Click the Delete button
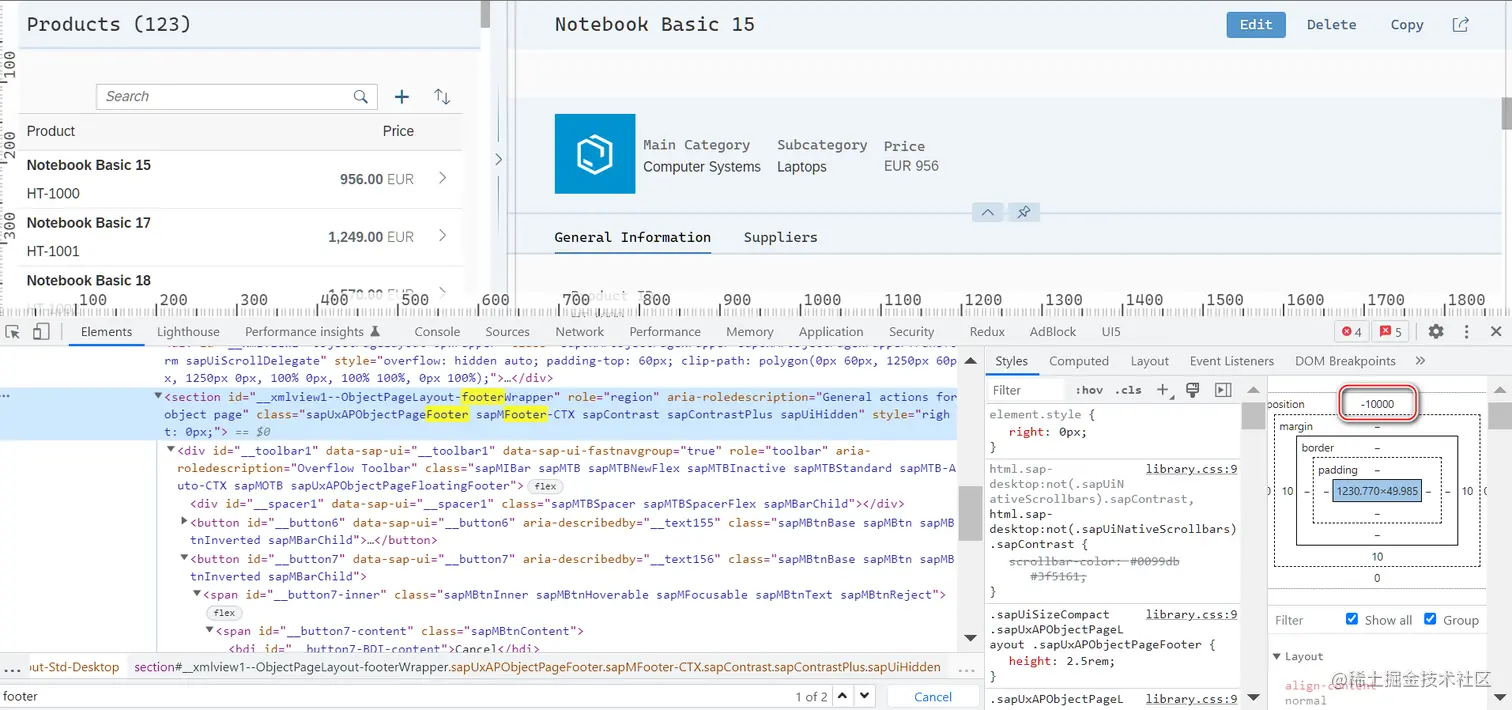Image resolution: width=1512 pixels, height=710 pixels. [1331, 25]
